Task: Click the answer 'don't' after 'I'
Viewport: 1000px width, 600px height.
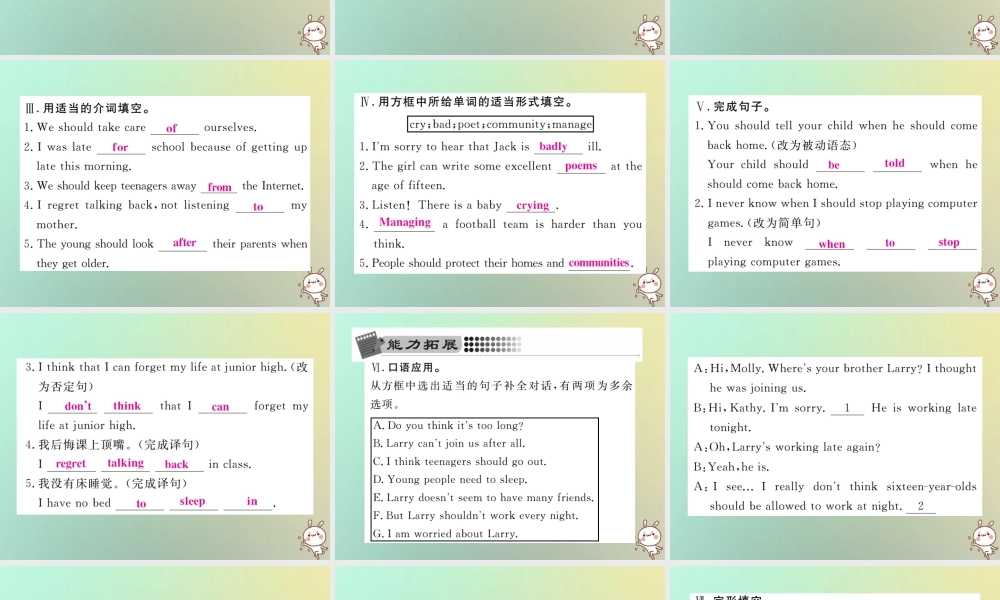Action: click(78, 406)
